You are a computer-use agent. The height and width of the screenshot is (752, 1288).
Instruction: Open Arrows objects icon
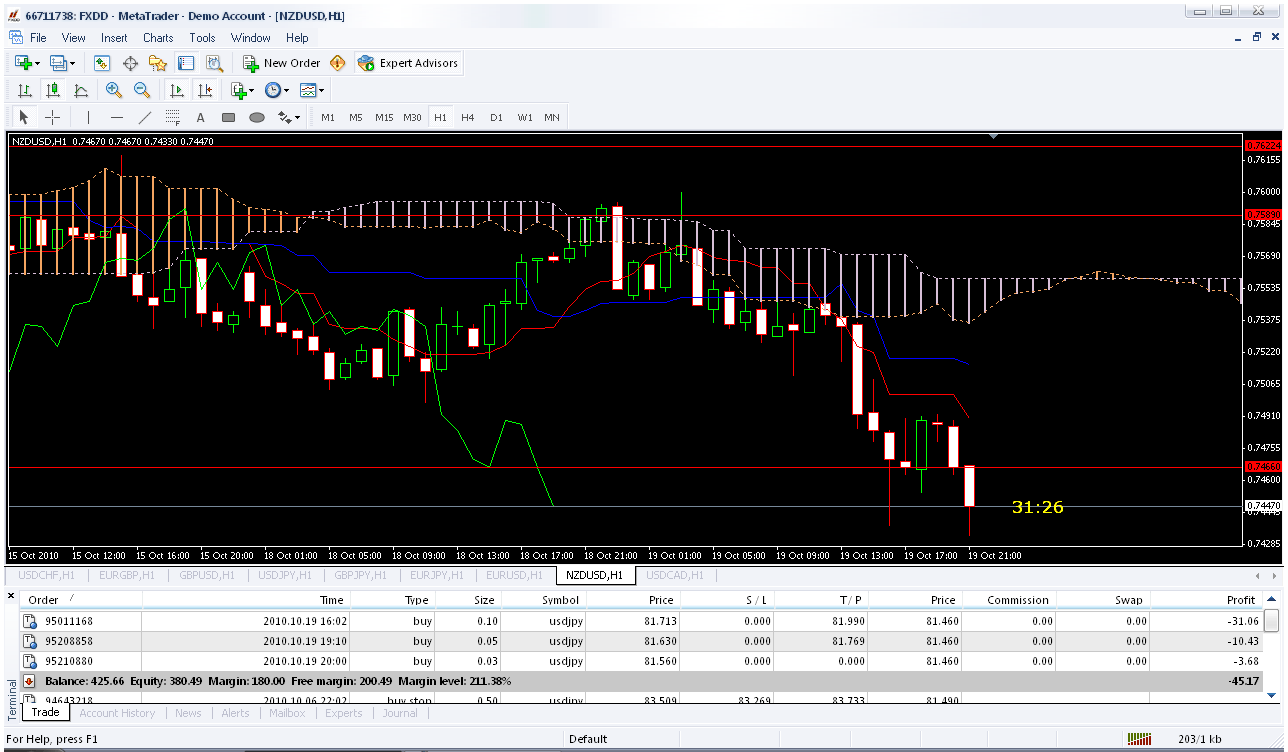click(284, 117)
